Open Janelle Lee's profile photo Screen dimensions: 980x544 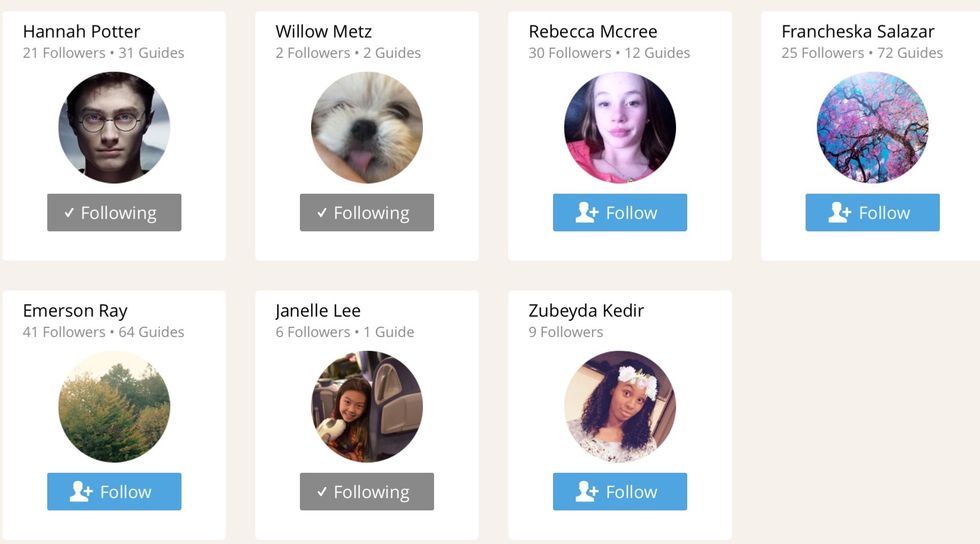367,406
